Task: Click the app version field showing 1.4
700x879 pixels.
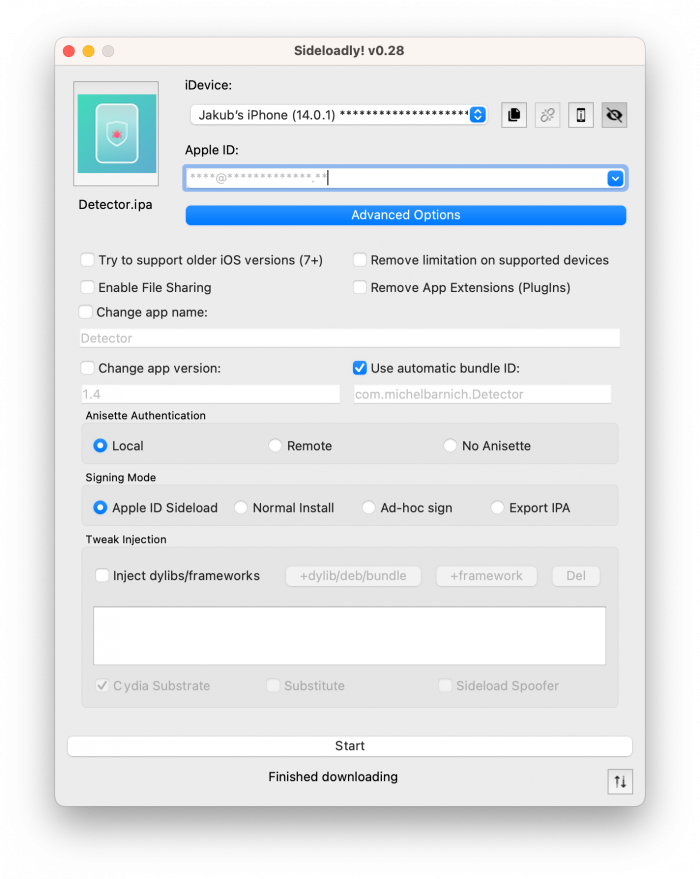Action: (x=211, y=394)
